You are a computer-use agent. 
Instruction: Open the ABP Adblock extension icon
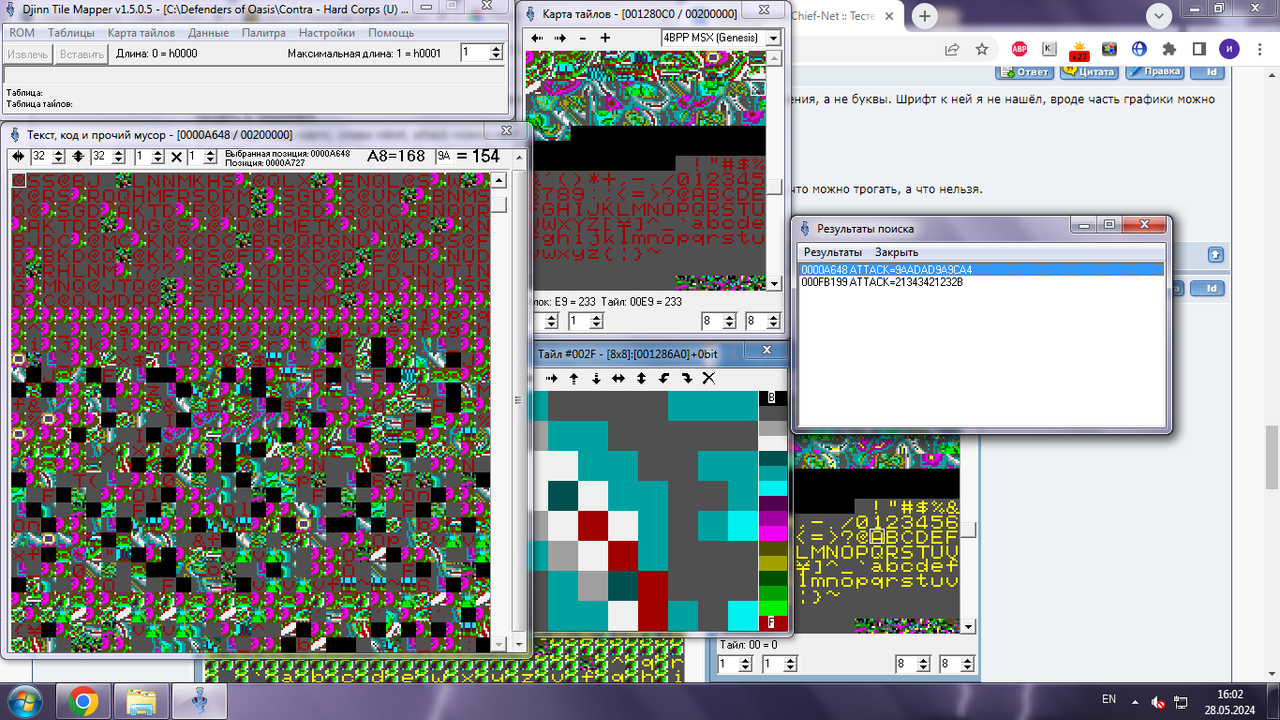coord(1019,49)
